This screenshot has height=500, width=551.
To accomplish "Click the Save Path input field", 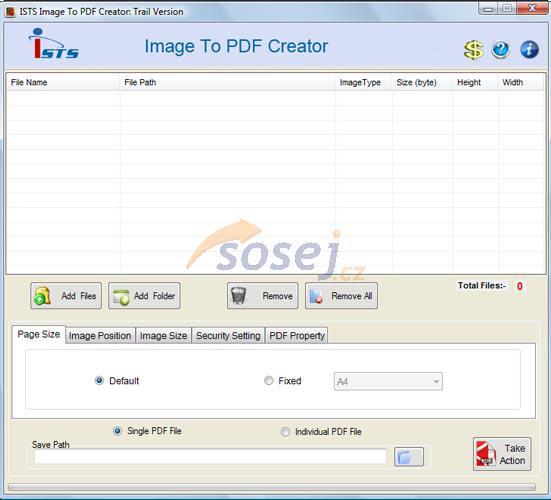I will pyautogui.click(x=210, y=456).
